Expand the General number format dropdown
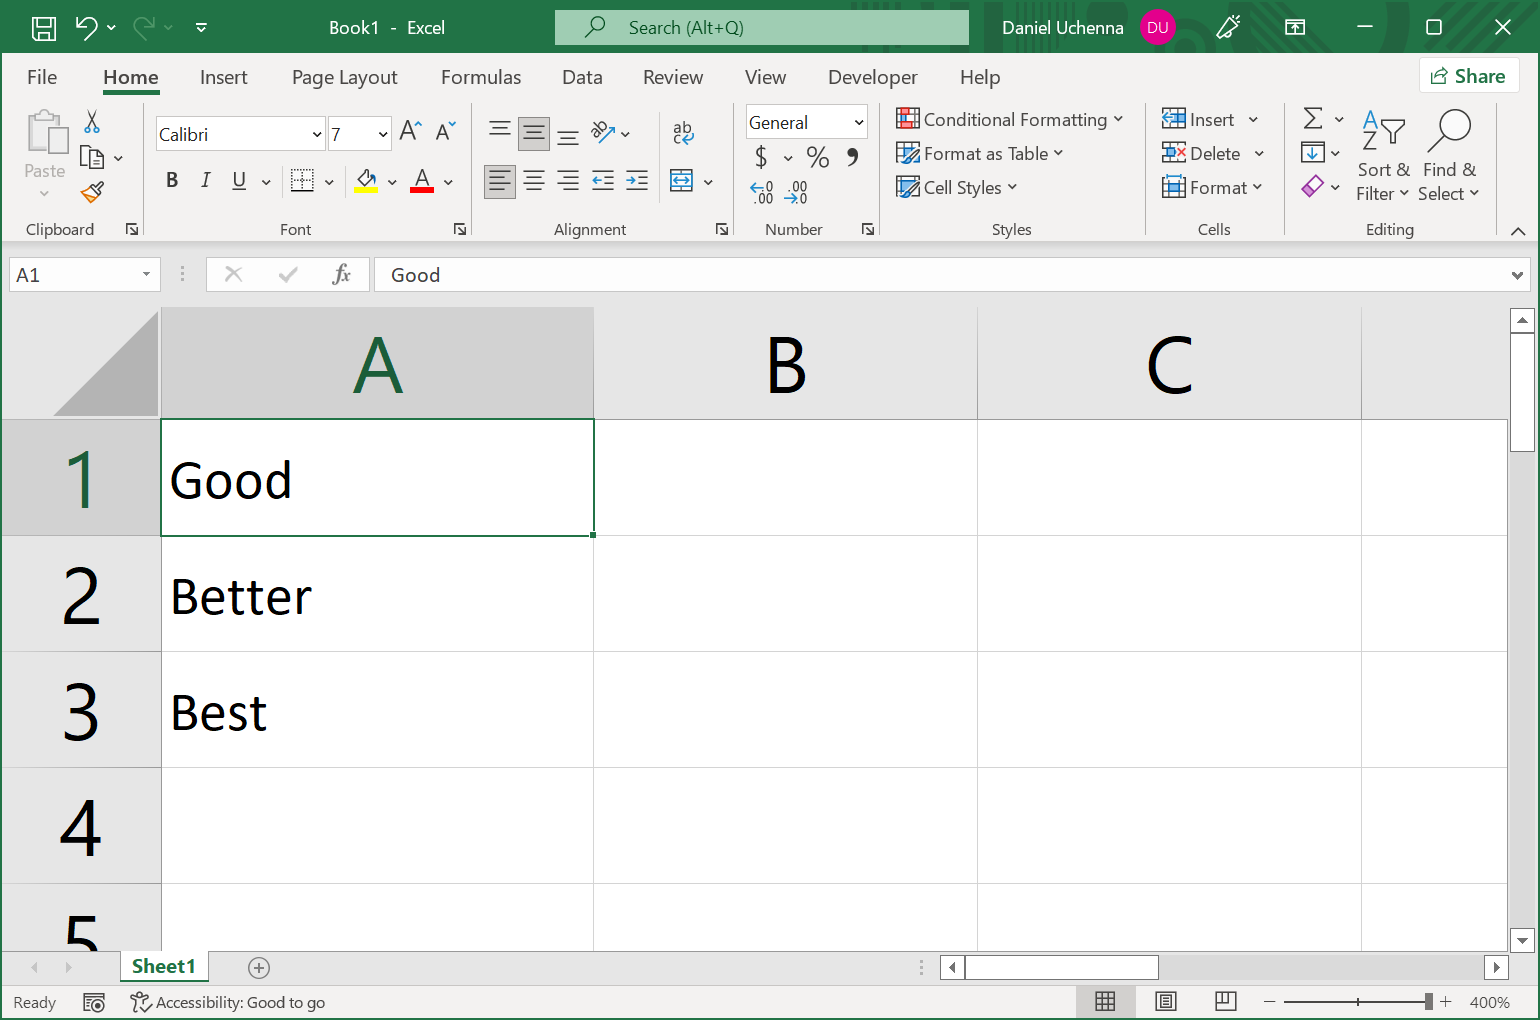This screenshot has width=1540, height=1020. click(x=858, y=122)
